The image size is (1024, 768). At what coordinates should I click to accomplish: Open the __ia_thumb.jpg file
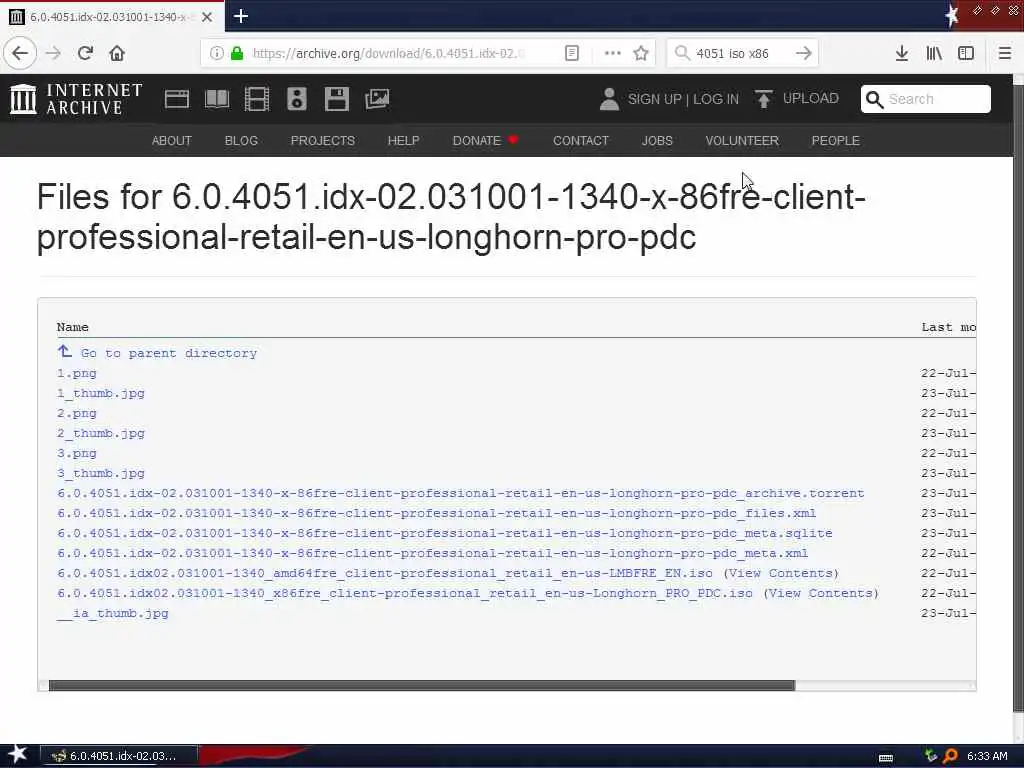[x=112, y=613]
